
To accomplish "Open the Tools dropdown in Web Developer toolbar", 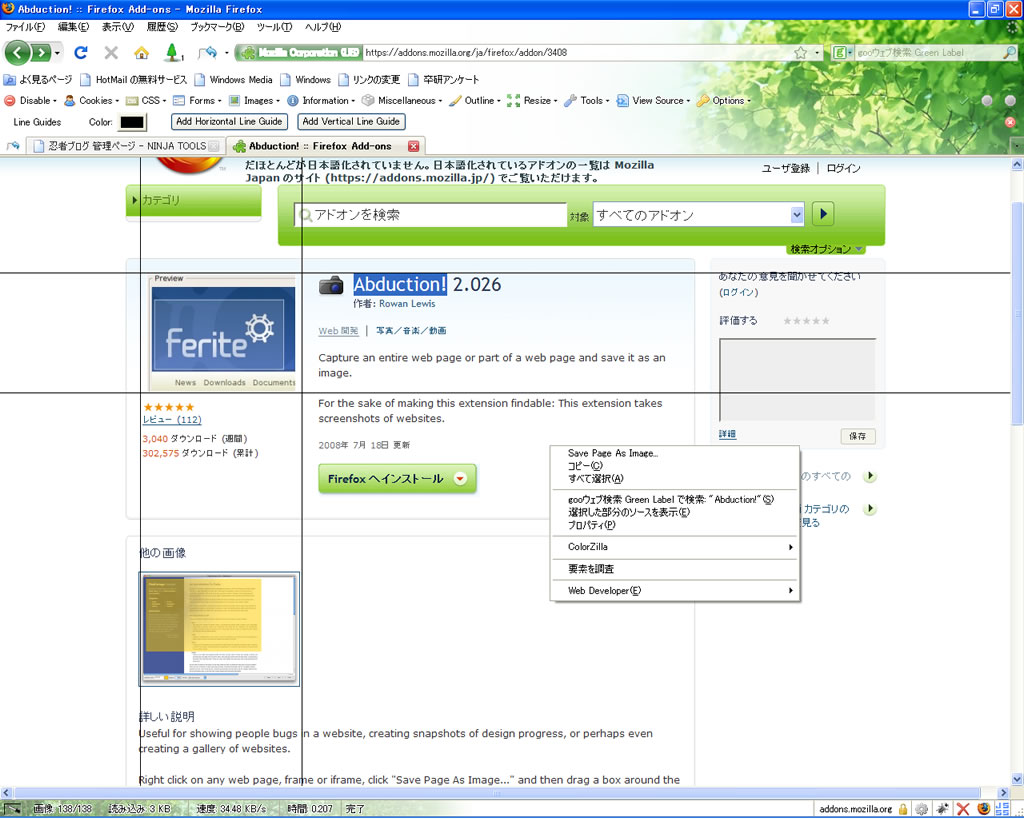I will tap(587, 101).
